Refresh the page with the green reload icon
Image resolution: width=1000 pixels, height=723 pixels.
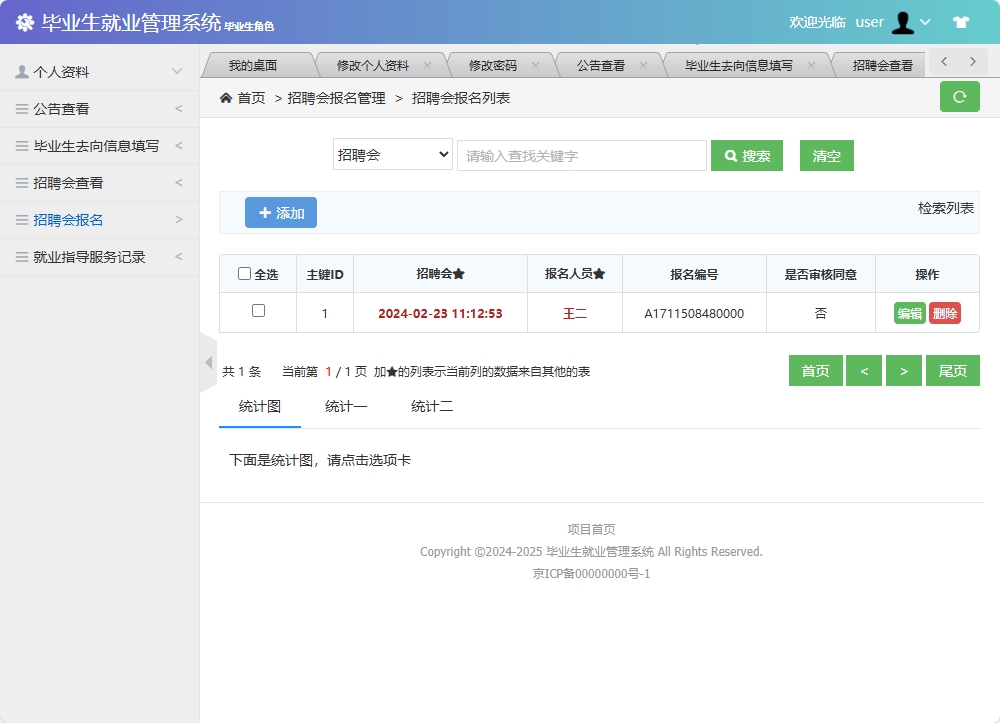(x=959, y=97)
